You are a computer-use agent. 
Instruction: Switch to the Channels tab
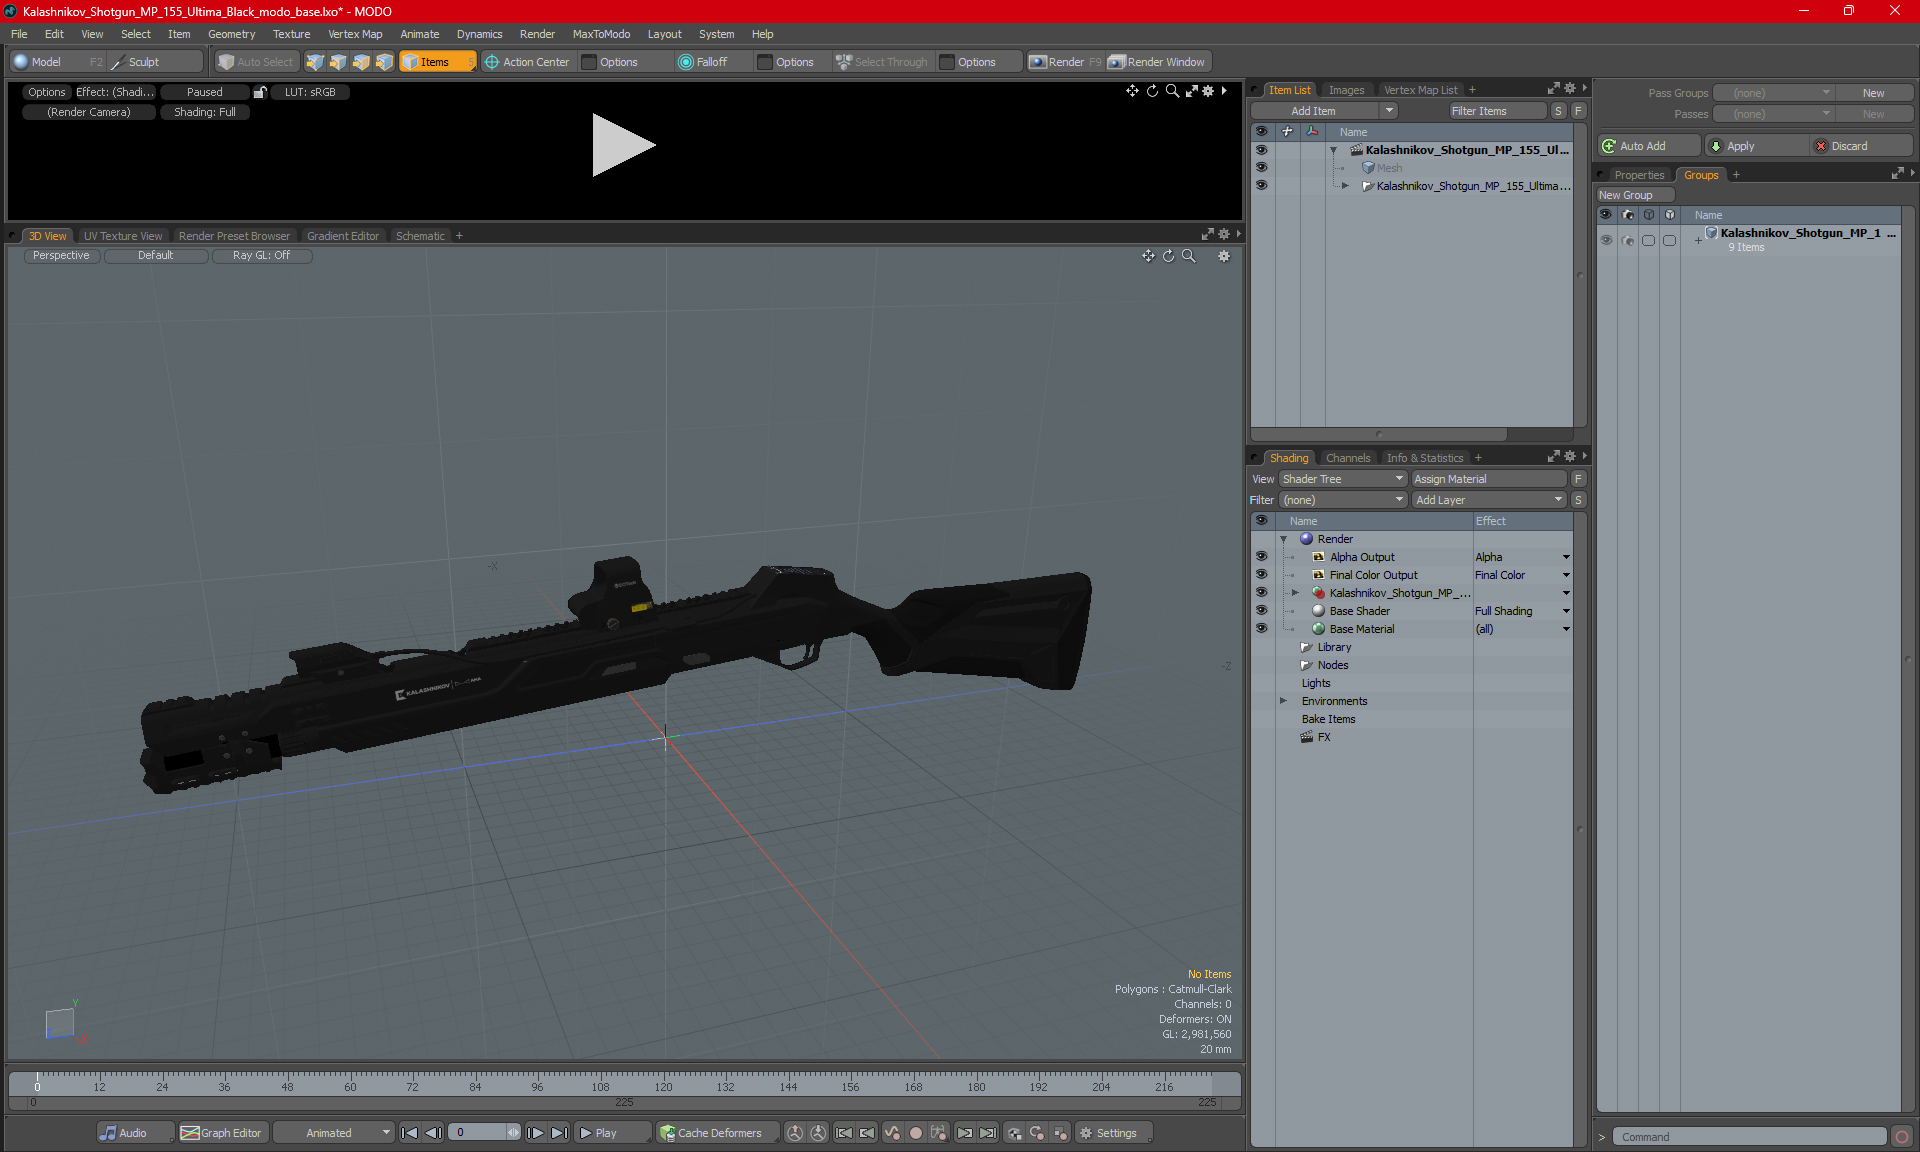coord(1348,458)
